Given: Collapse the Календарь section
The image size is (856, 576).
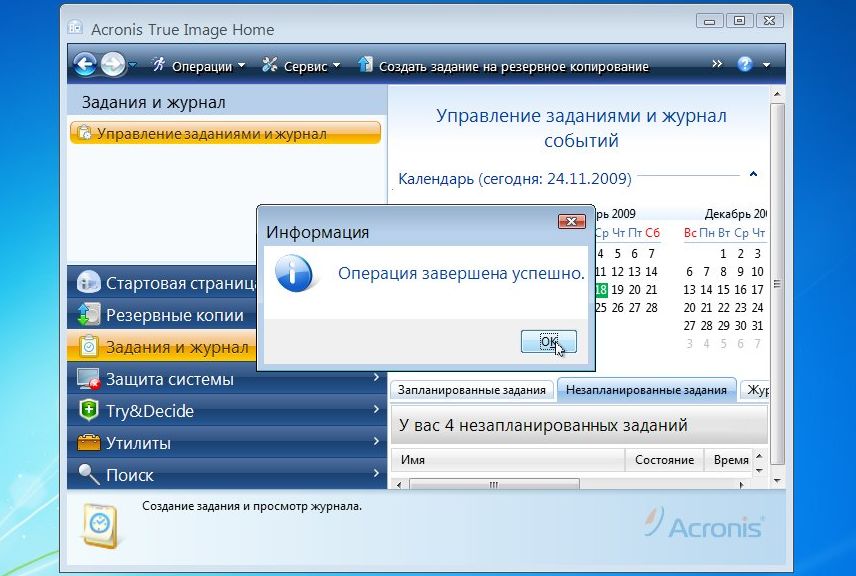Looking at the screenshot, I should point(753,174).
